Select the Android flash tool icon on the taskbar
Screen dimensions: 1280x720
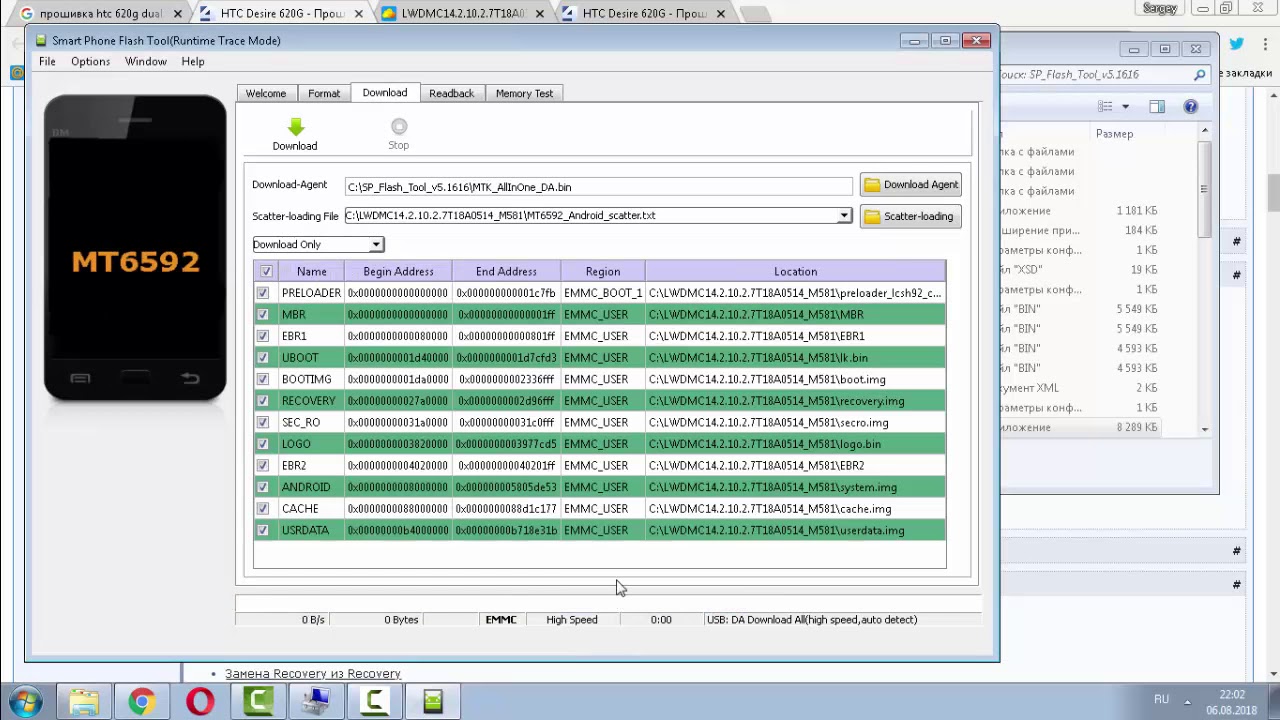433,701
